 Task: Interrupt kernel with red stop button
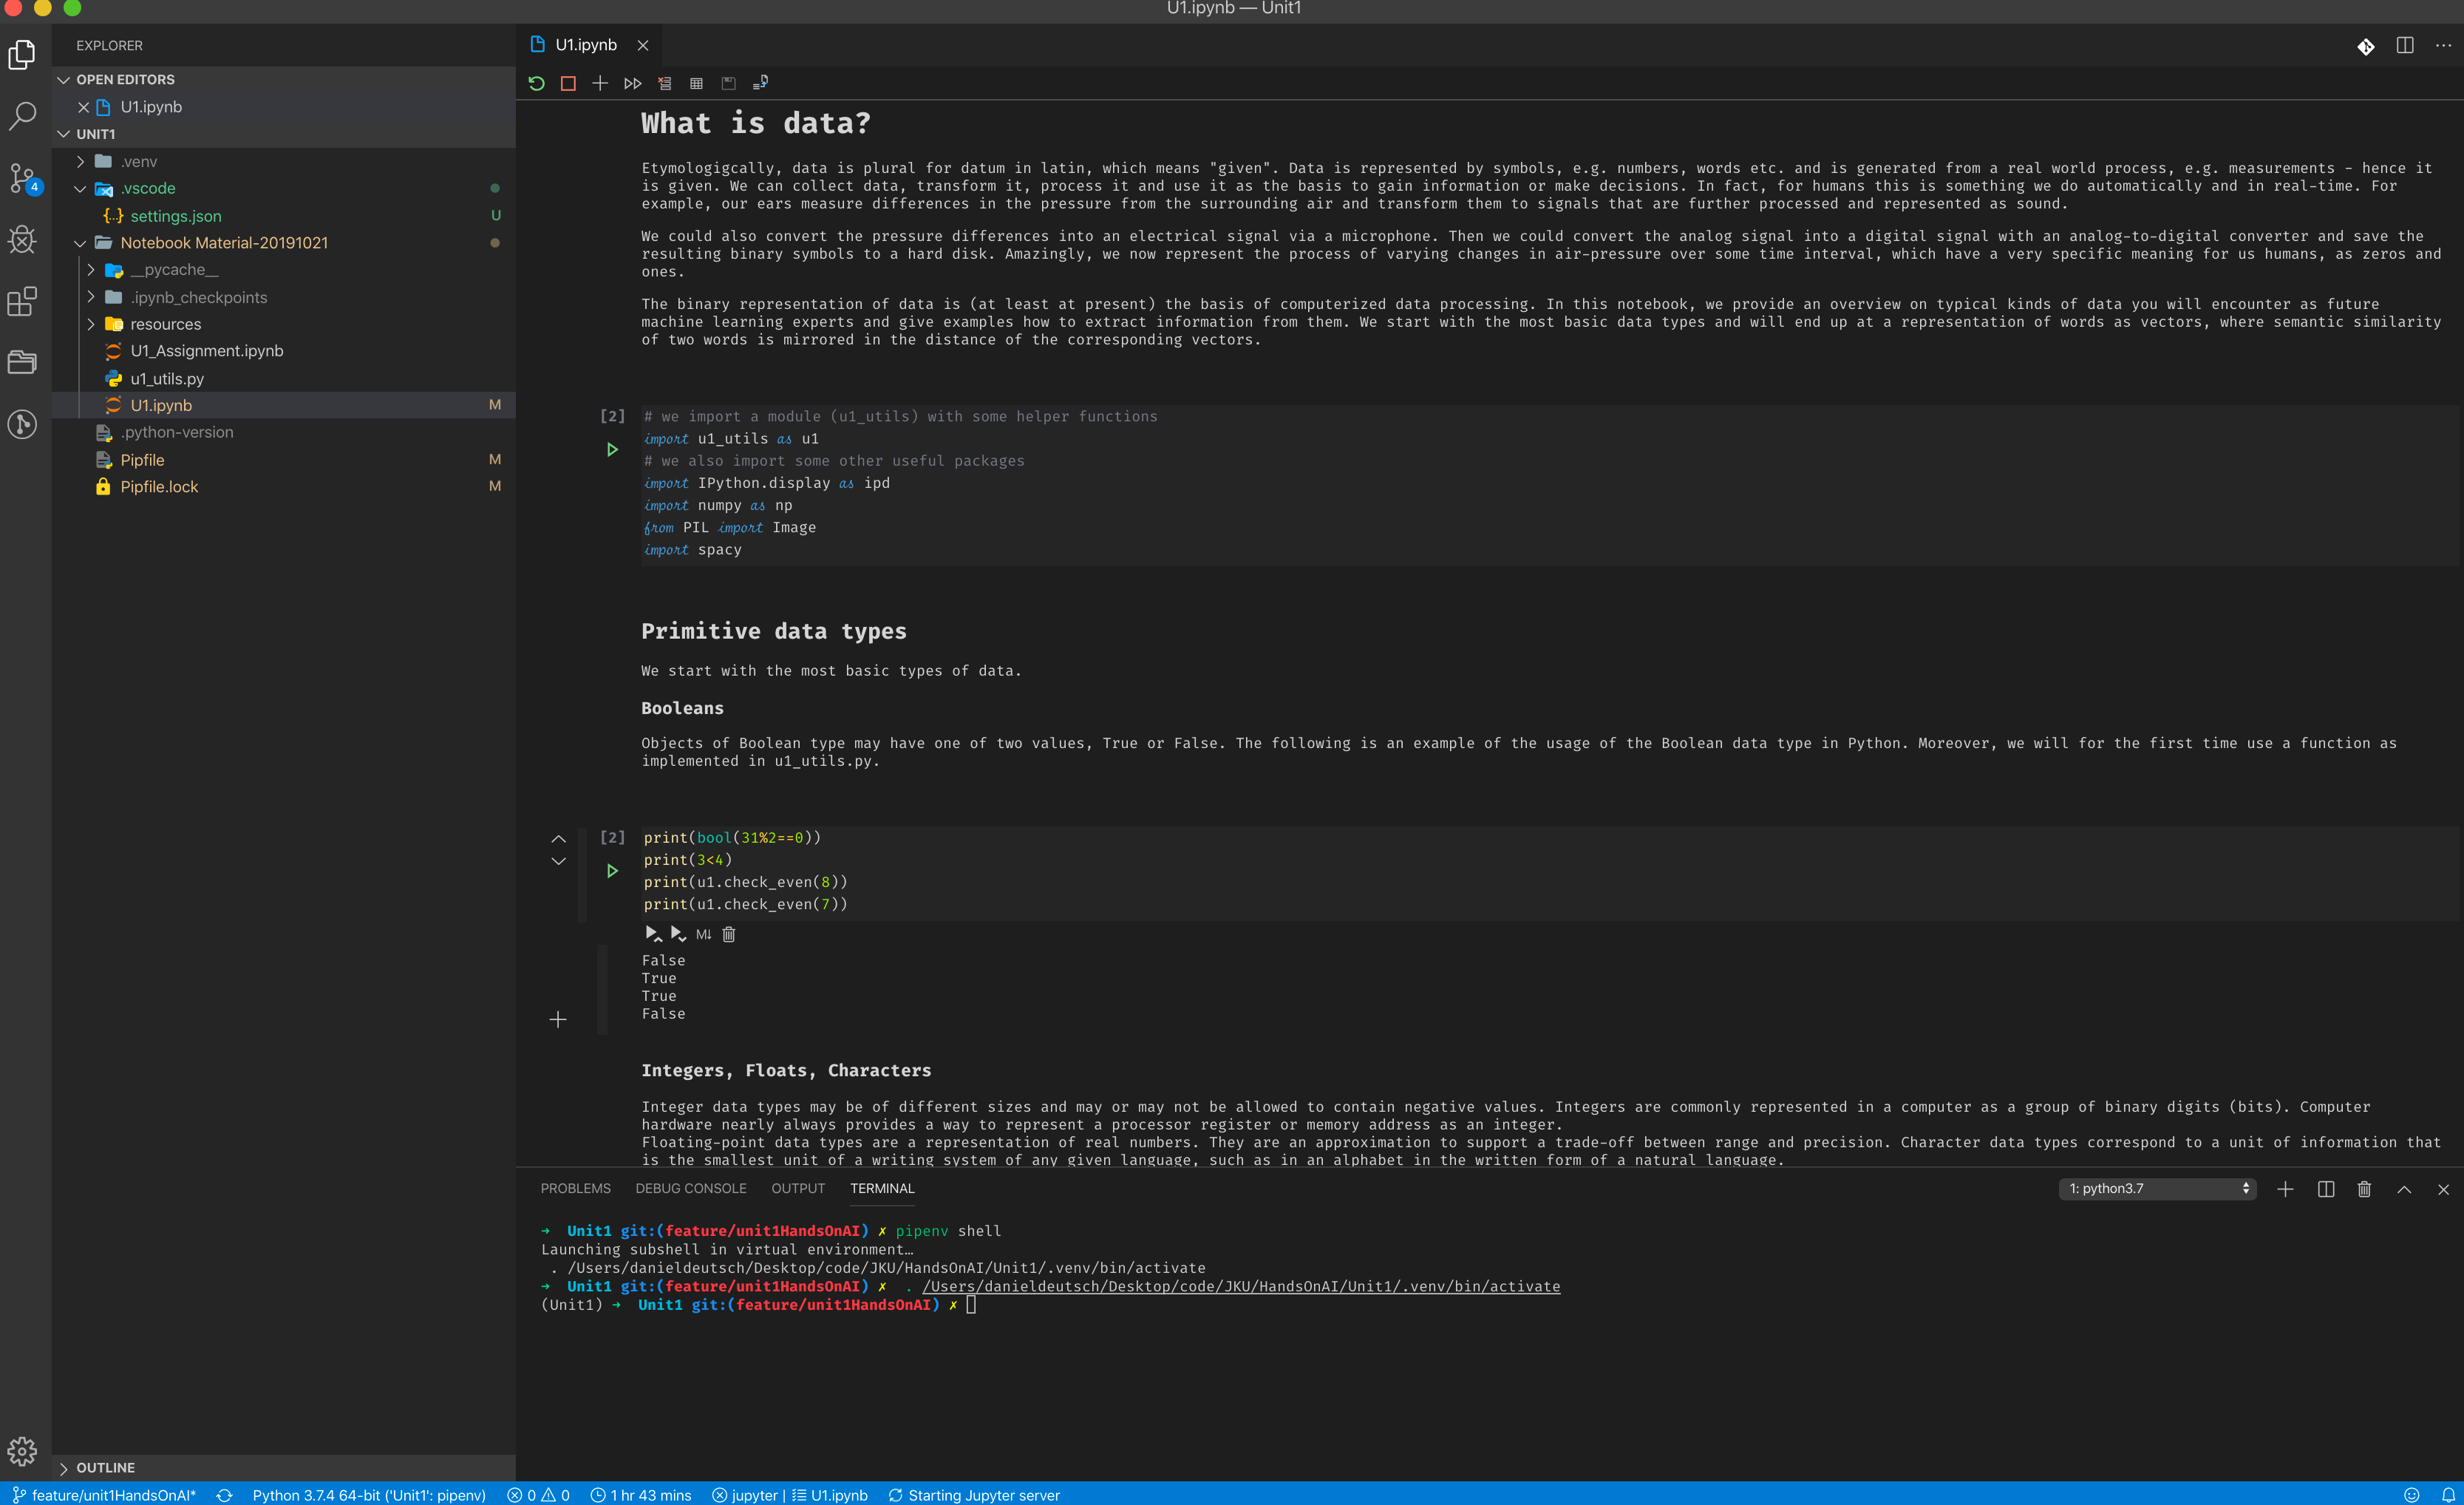click(x=568, y=83)
